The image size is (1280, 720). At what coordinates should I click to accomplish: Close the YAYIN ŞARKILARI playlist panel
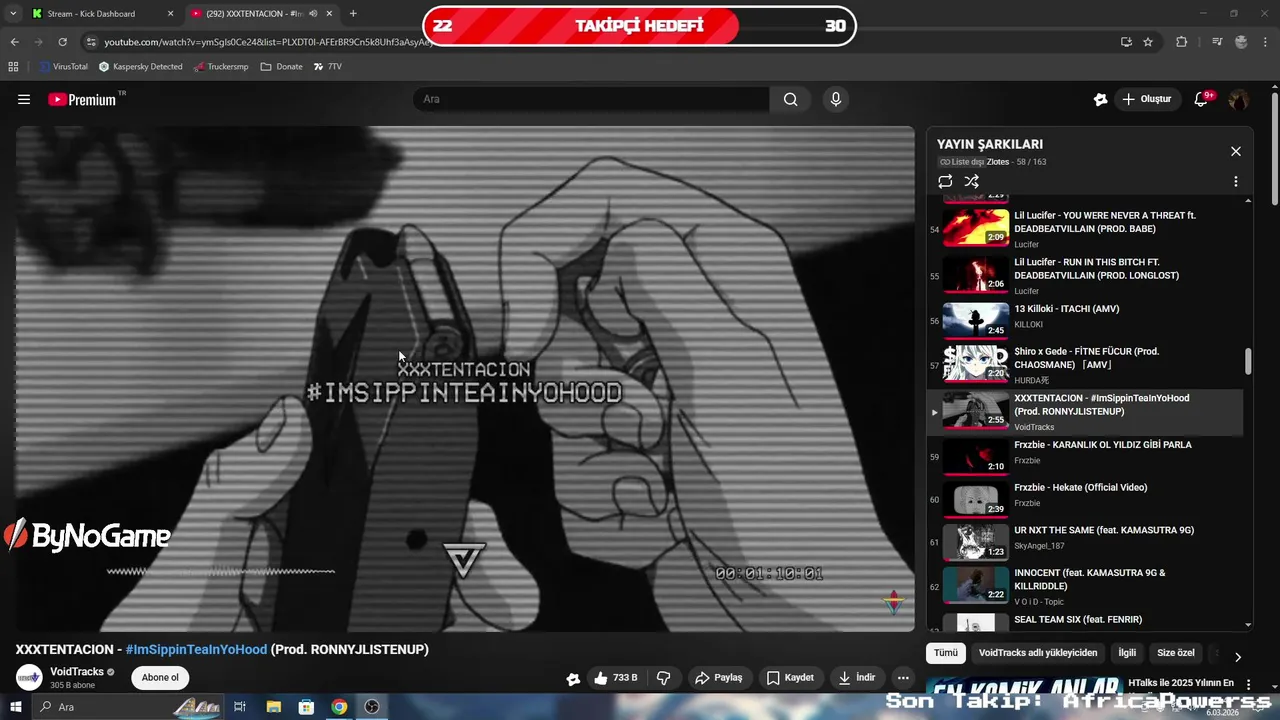1236,151
